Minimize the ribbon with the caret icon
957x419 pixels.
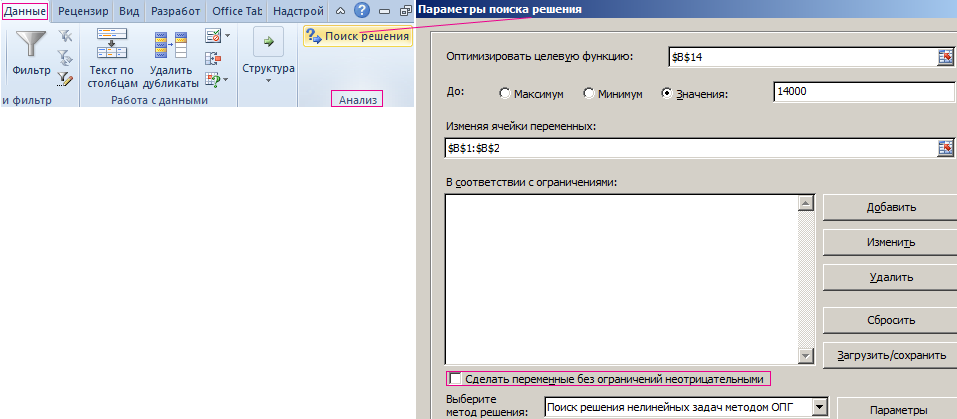(341, 11)
